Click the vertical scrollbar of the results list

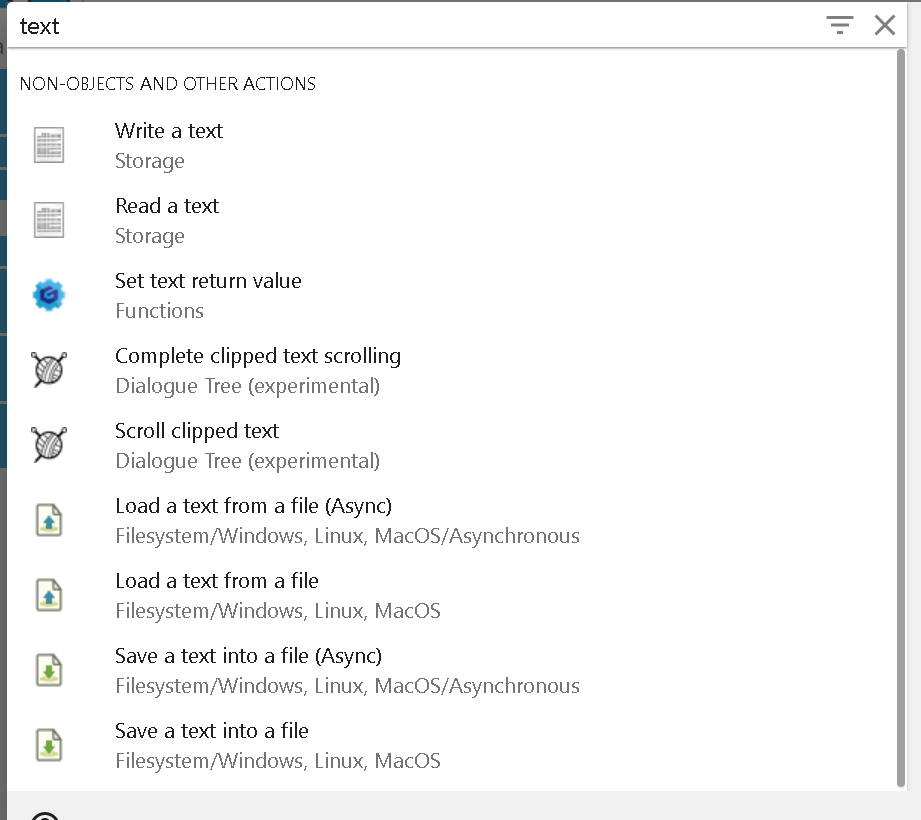pyautogui.click(x=901, y=418)
